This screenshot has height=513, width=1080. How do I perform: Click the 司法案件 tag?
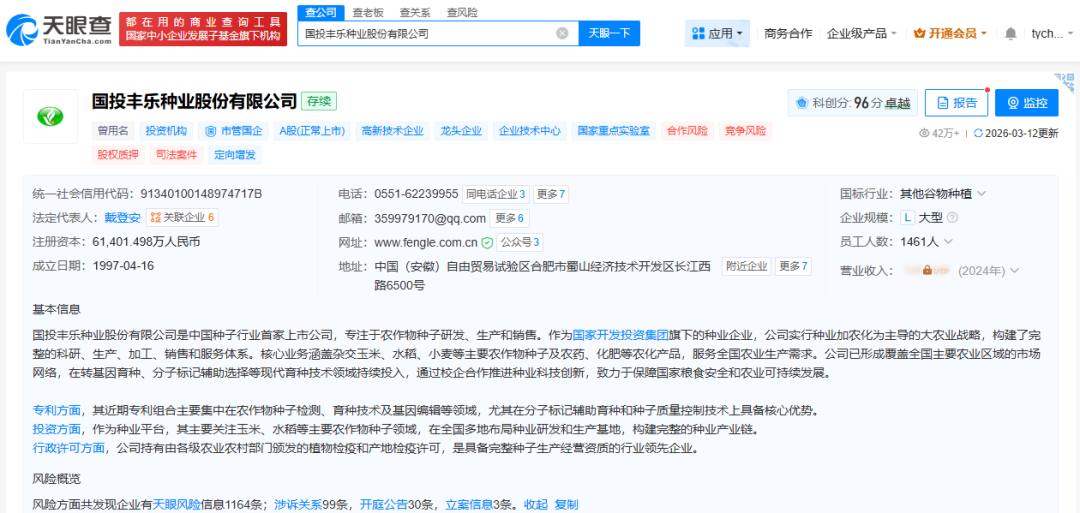(176, 155)
